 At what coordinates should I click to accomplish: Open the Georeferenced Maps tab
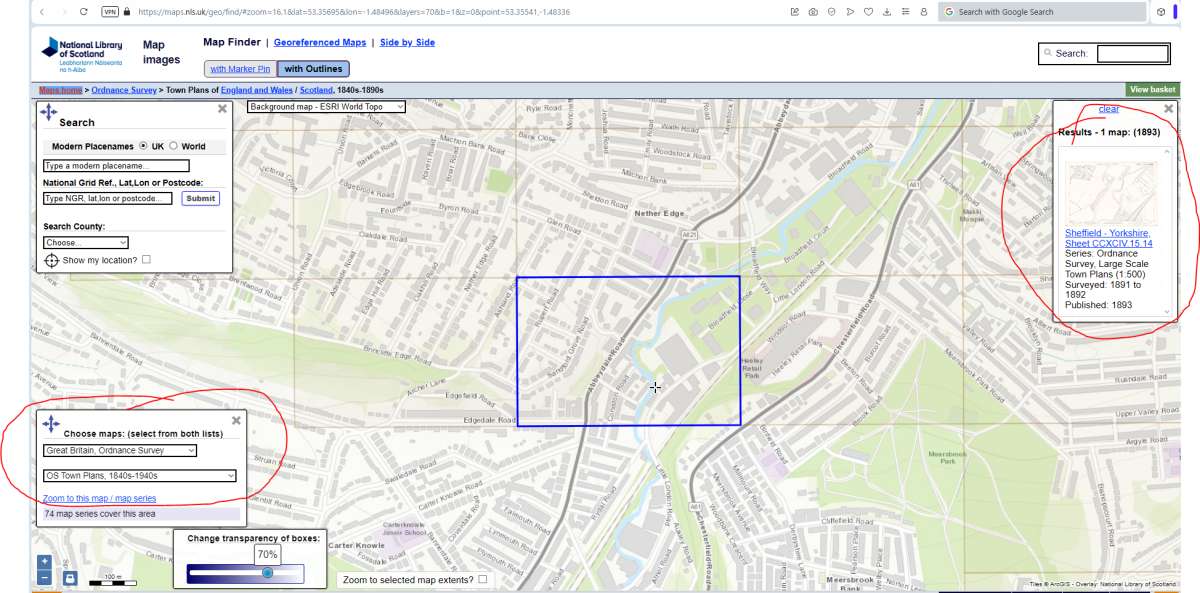point(320,43)
